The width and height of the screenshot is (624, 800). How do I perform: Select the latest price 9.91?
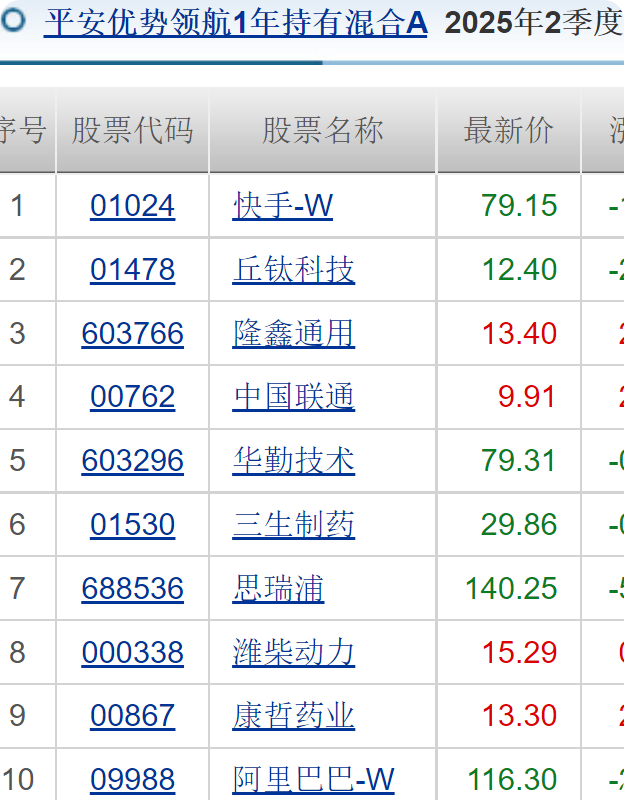coord(527,397)
